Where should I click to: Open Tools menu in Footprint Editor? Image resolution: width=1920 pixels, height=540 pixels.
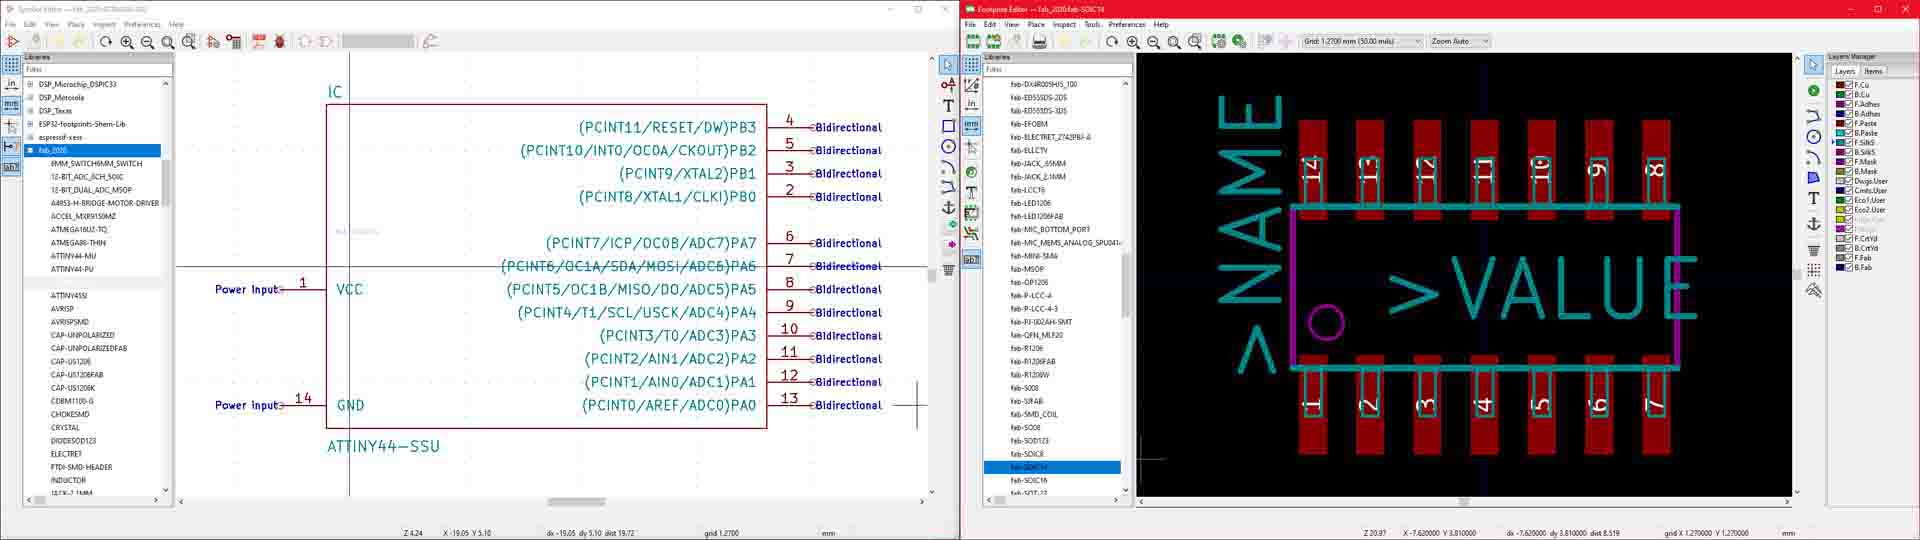point(1092,24)
